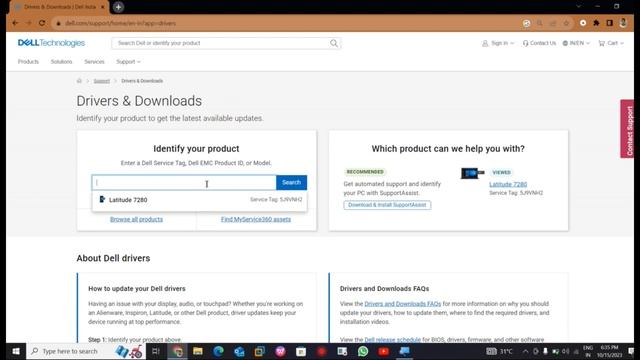The width and height of the screenshot is (640, 360).
Task: Open the Drivers and Downloads FAQs link
Action: pyautogui.click(x=402, y=304)
